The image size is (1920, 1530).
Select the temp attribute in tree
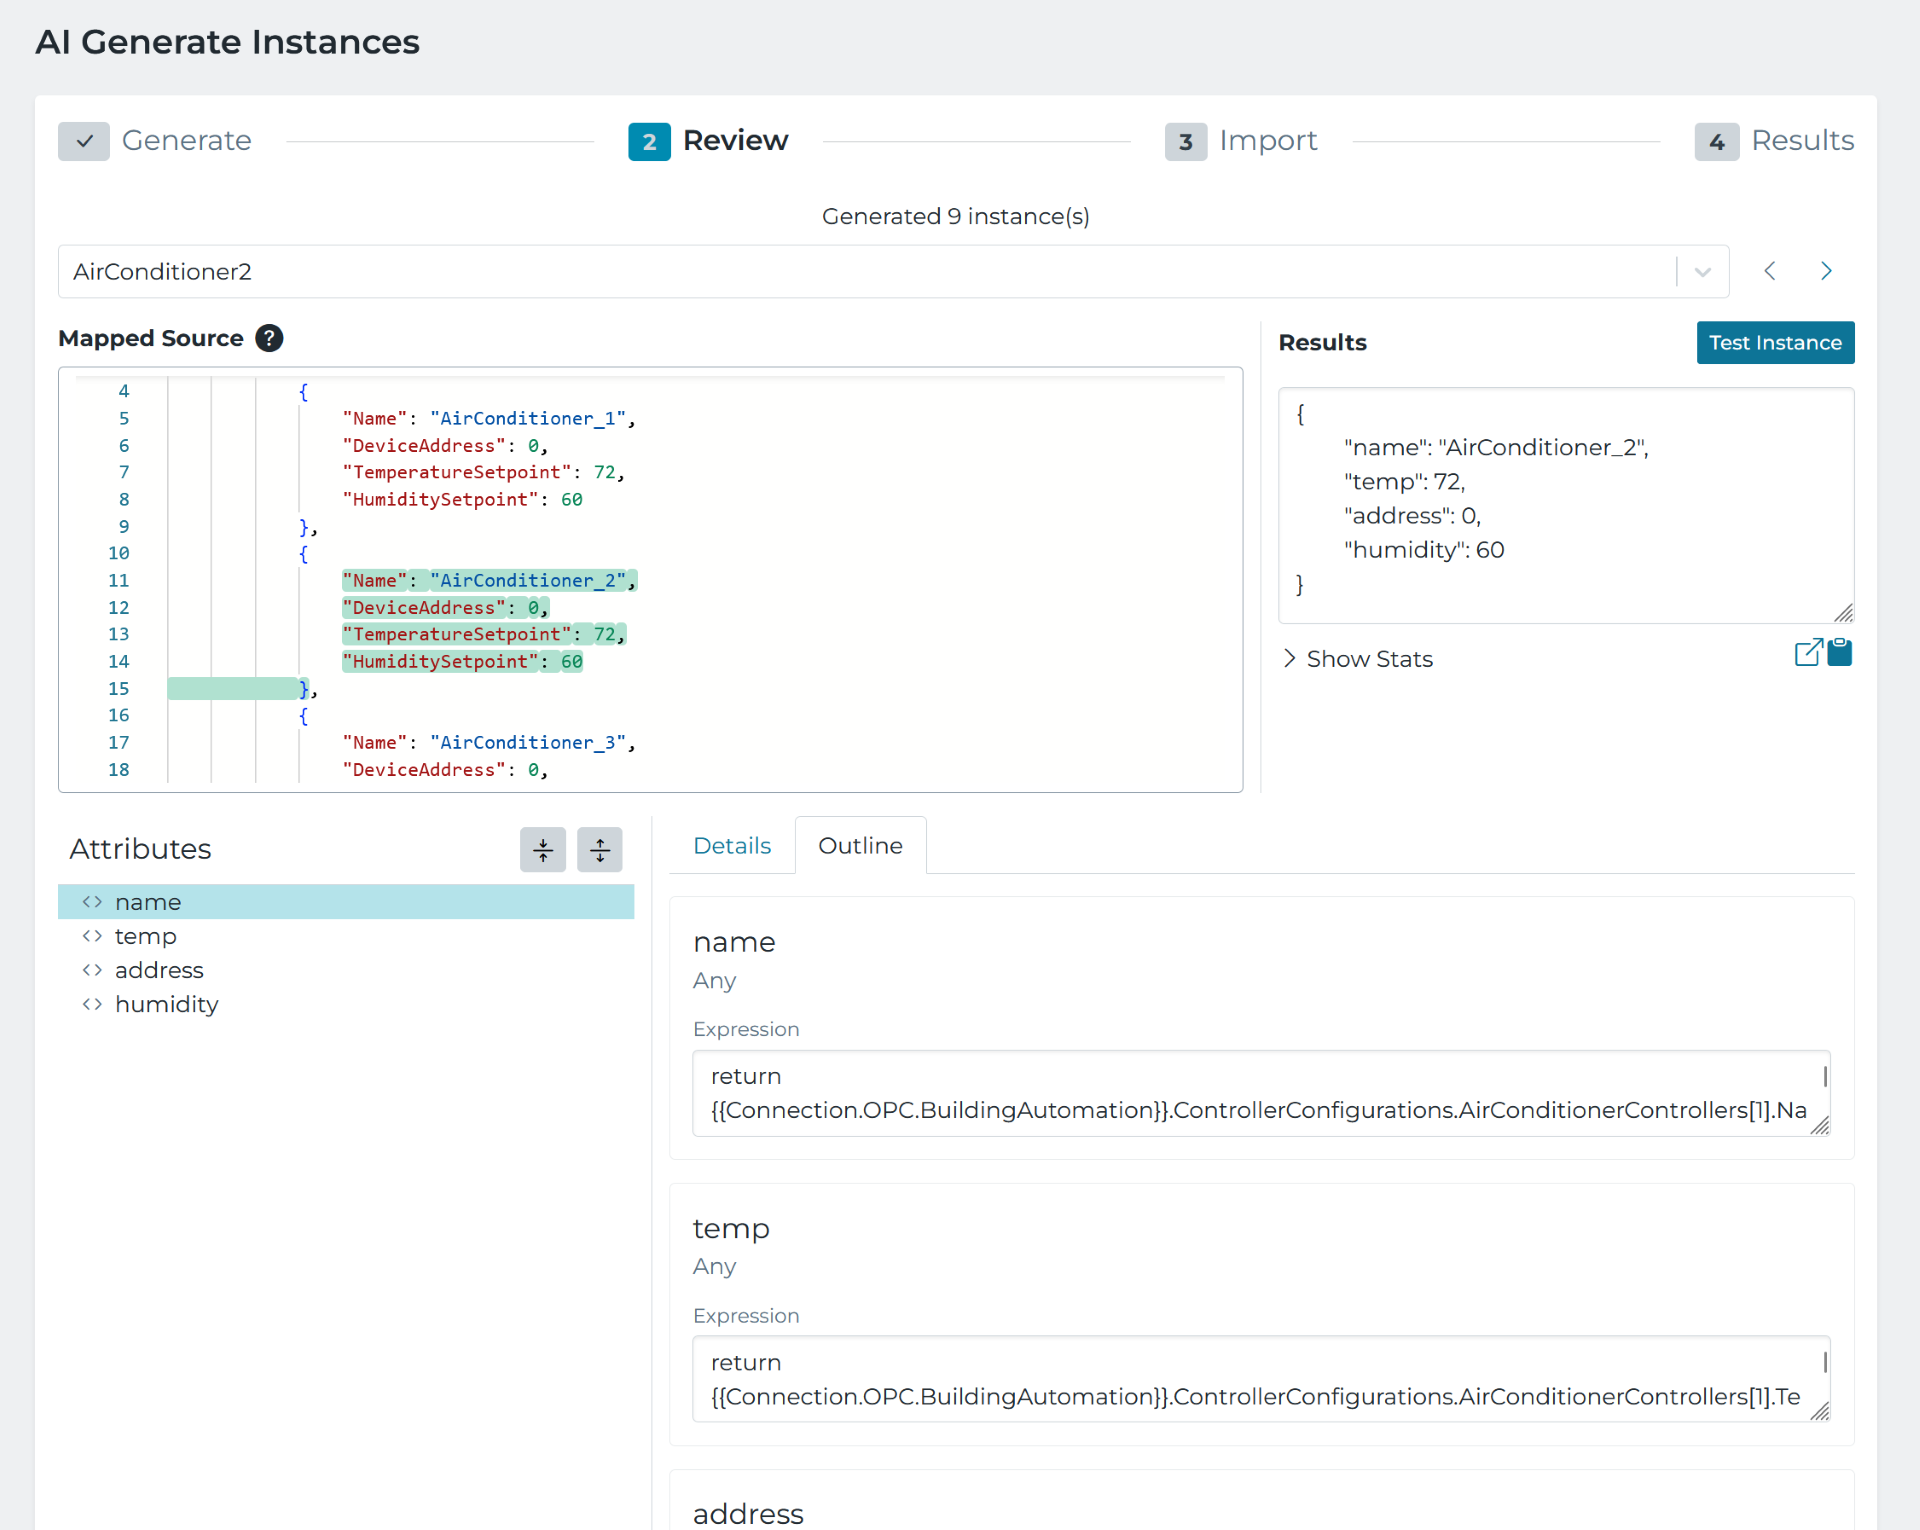pyautogui.click(x=145, y=936)
